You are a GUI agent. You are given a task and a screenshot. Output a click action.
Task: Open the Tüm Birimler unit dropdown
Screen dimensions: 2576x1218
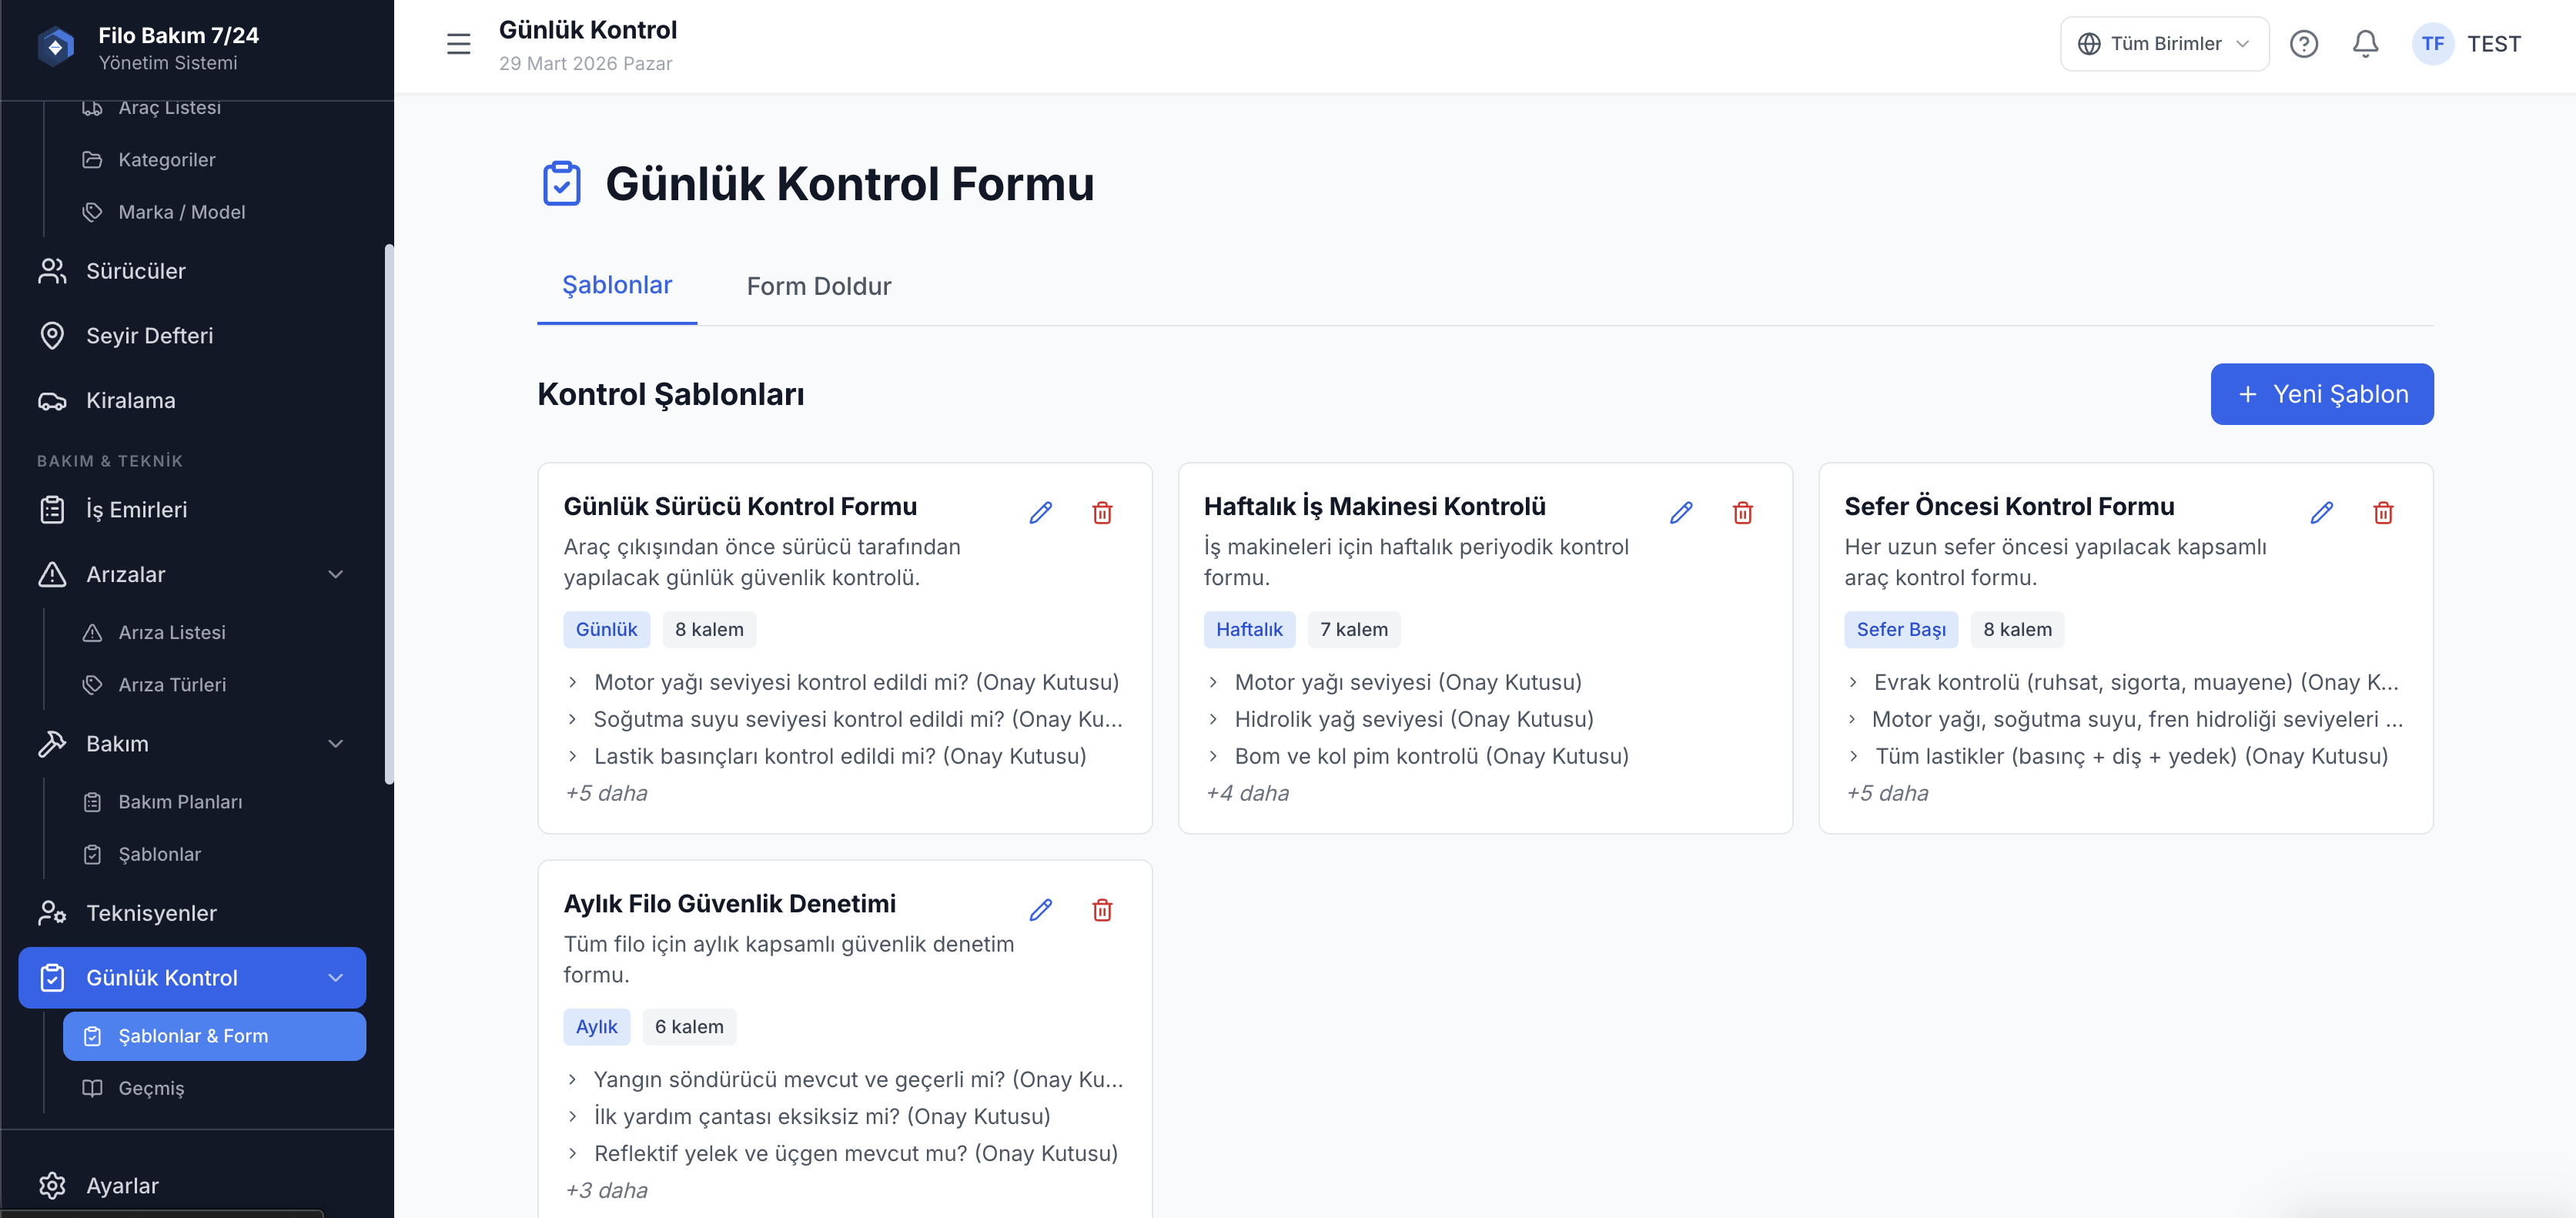point(2164,44)
